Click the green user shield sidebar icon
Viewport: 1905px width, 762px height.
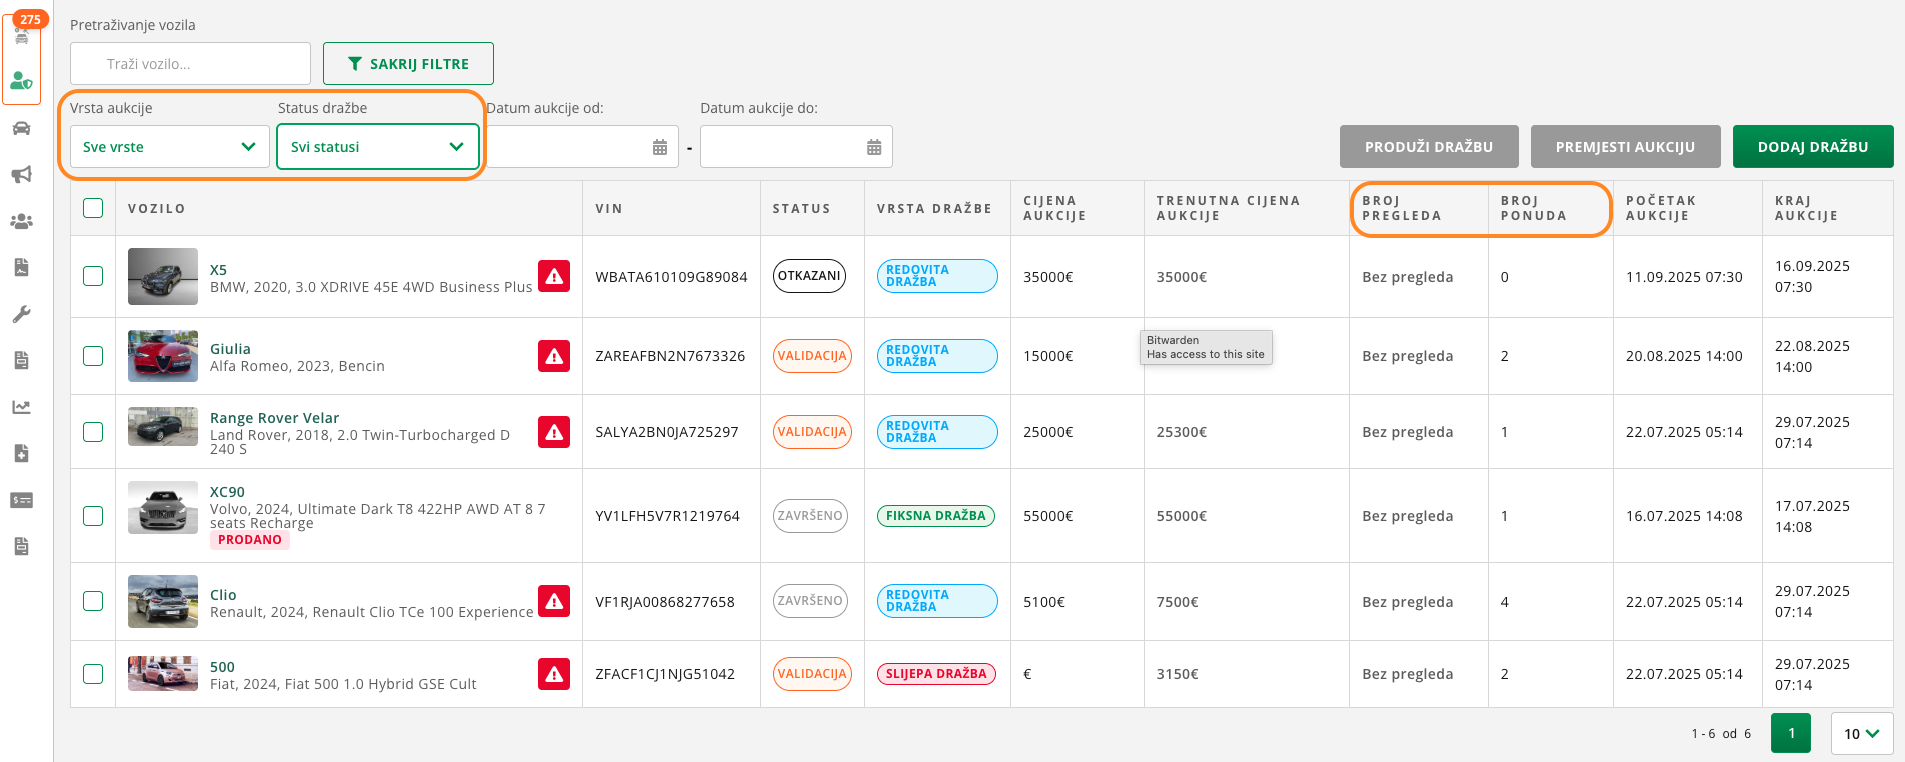(21, 81)
